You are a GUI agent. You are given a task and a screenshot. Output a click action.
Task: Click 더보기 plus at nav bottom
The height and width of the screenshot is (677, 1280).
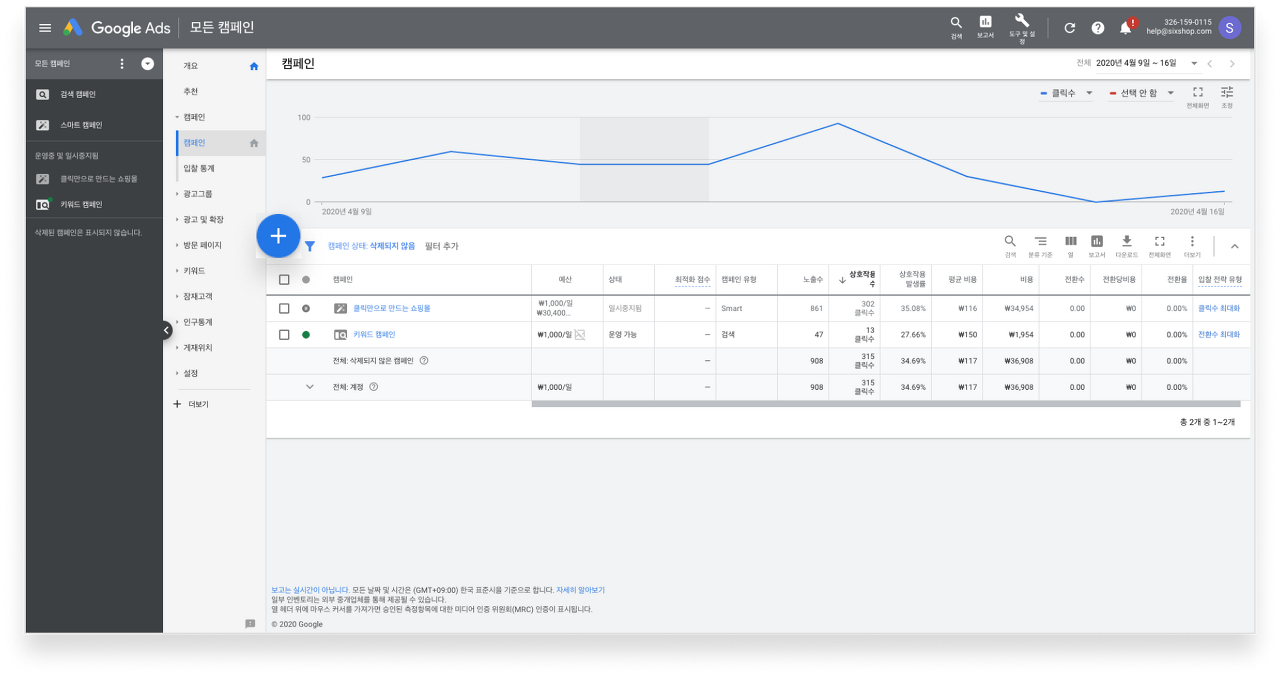pos(190,404)
